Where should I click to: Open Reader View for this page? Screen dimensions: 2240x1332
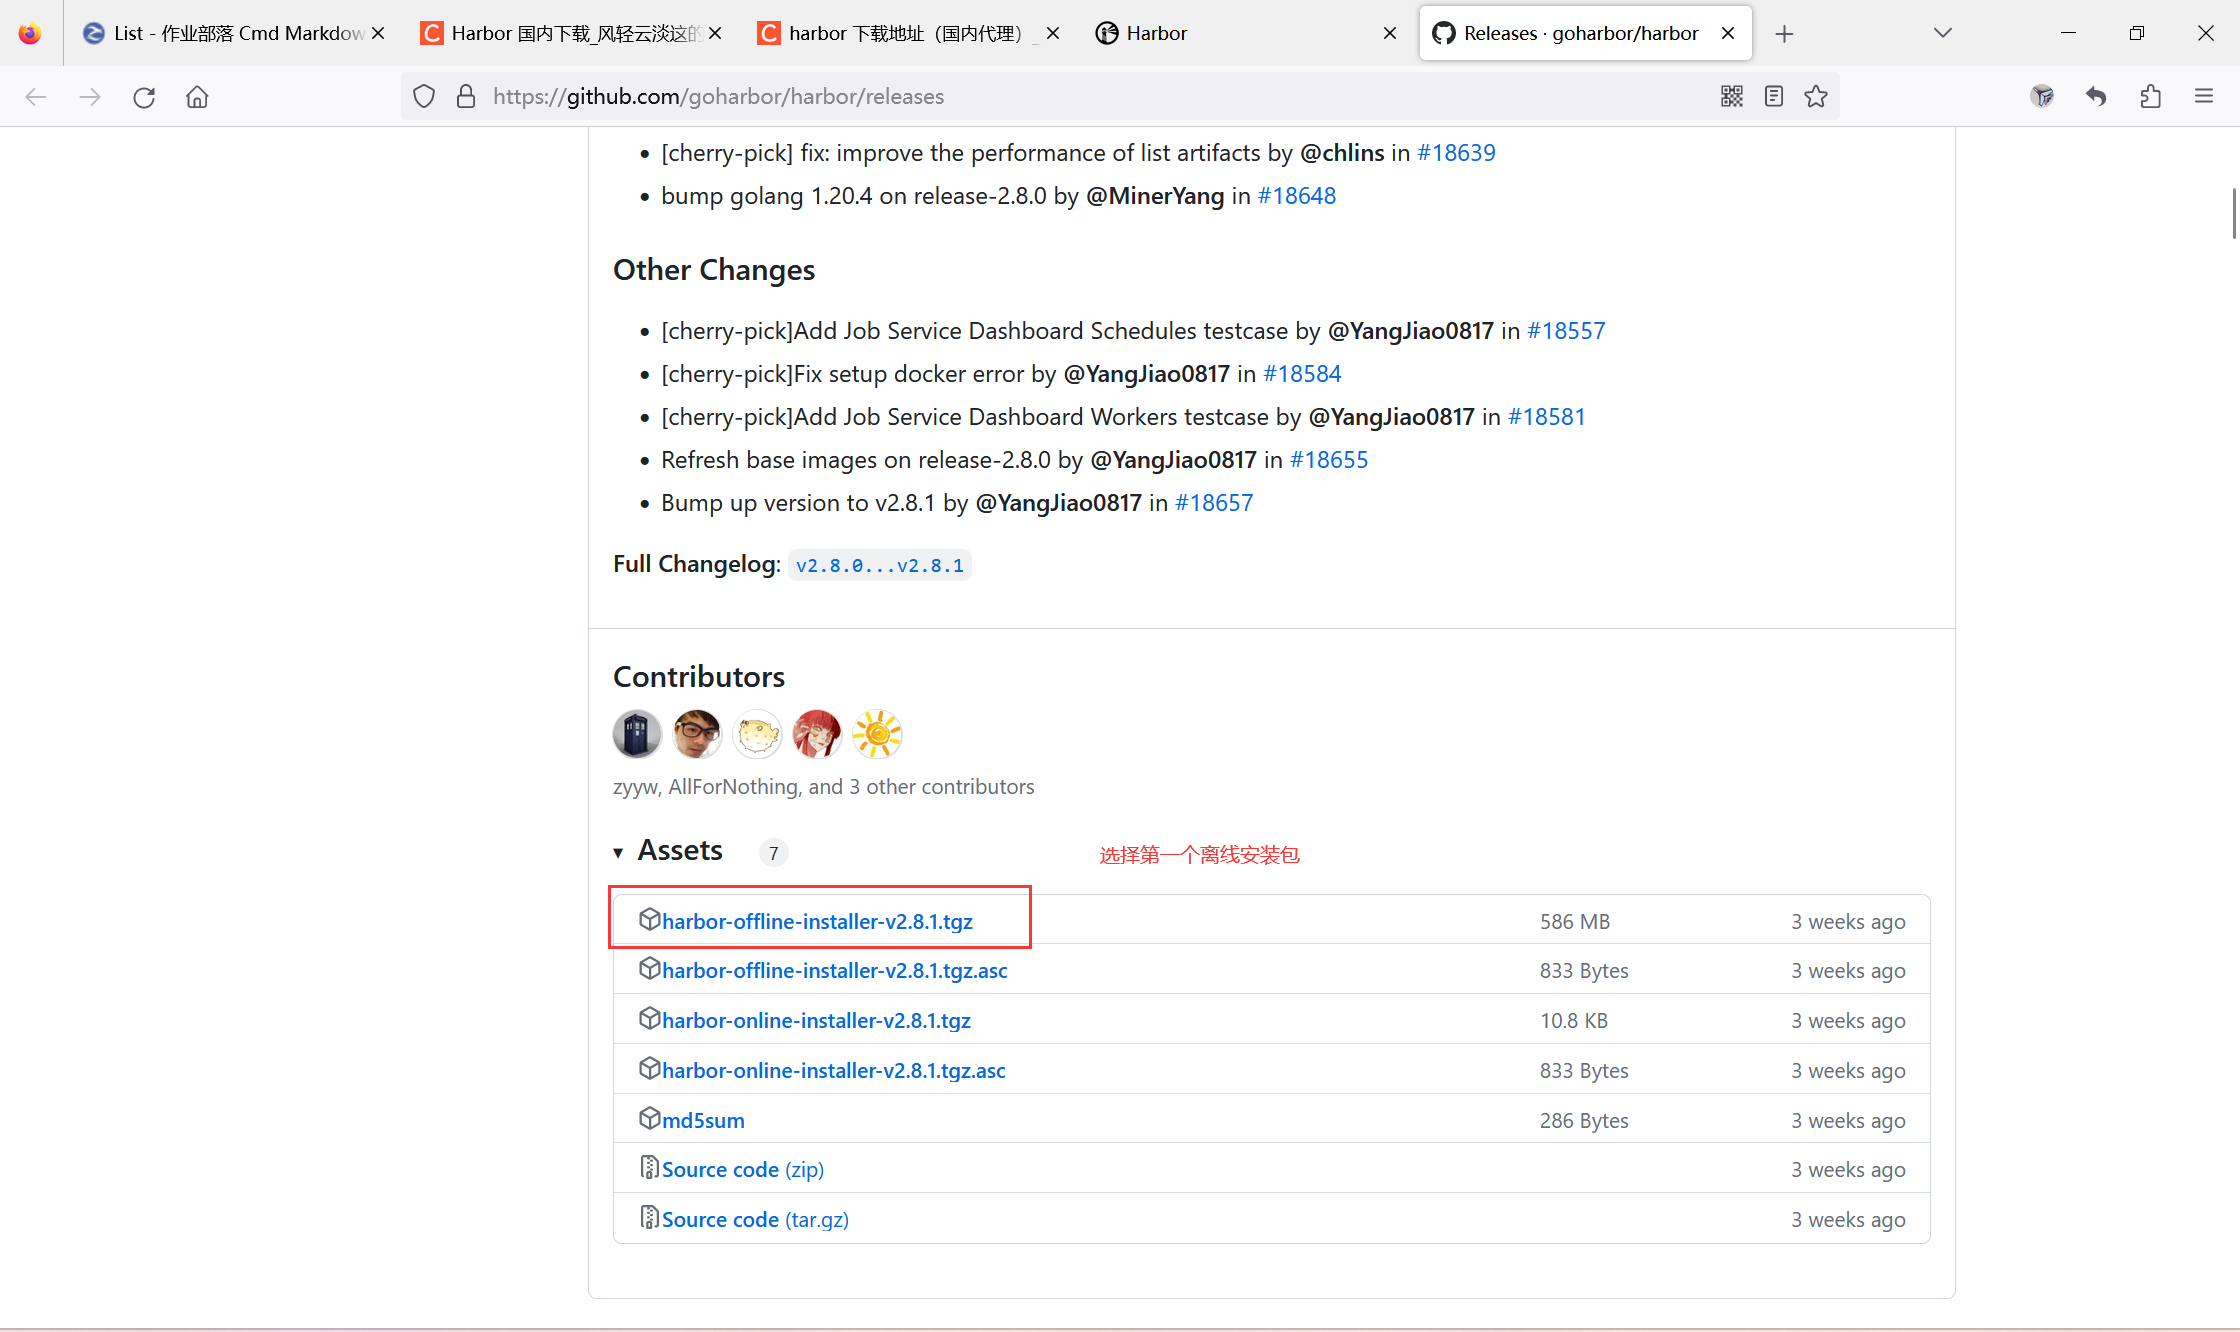[x=1774, y=96]
